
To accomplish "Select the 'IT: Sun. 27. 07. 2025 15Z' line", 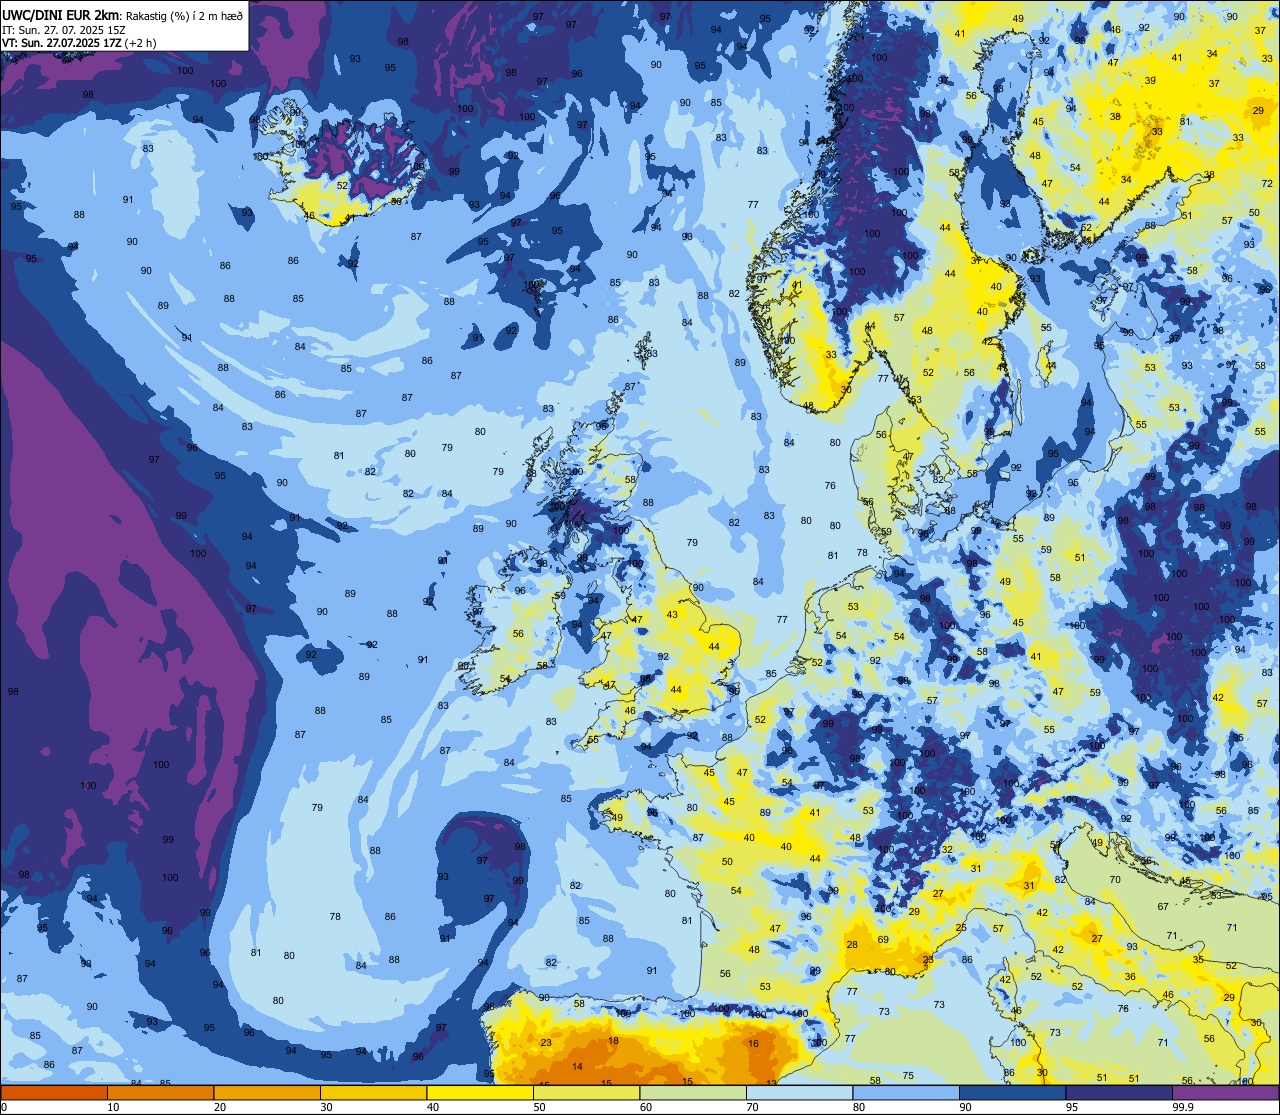I will 64,30.
